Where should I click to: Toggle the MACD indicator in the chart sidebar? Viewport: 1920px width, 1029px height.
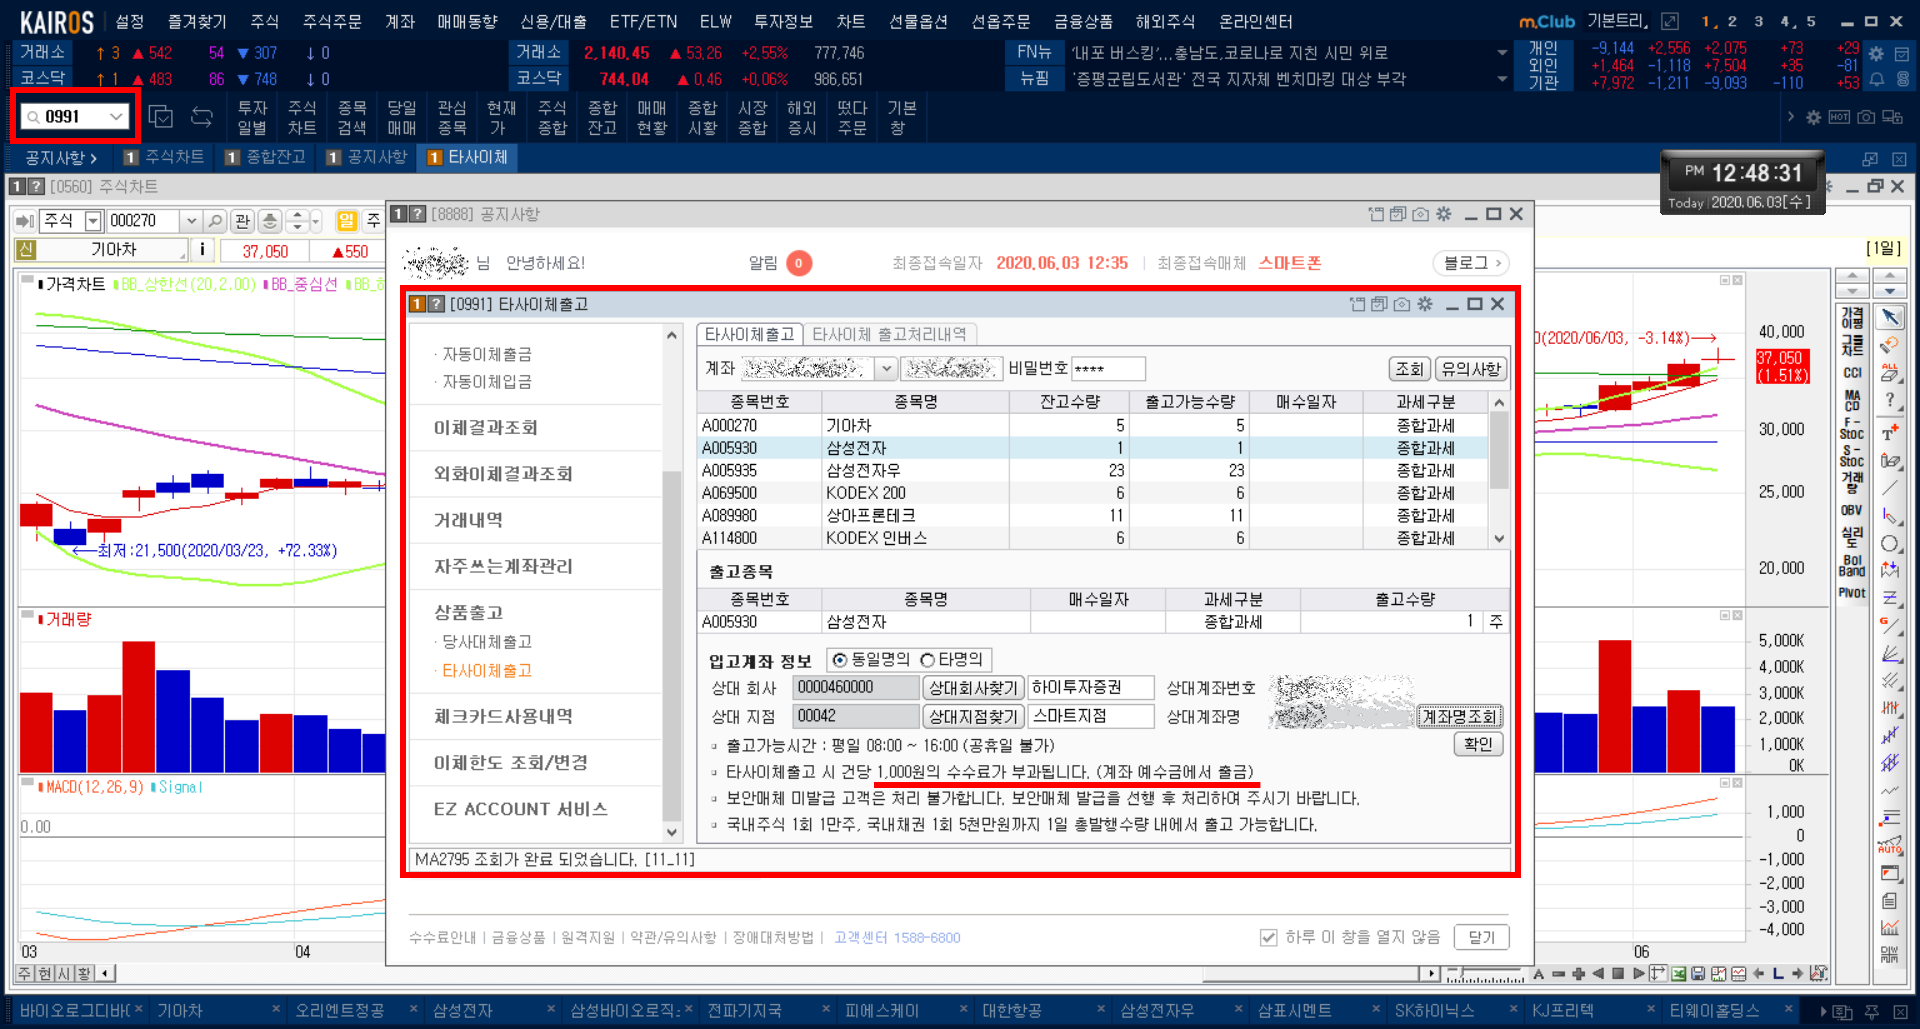(1852, 400)
